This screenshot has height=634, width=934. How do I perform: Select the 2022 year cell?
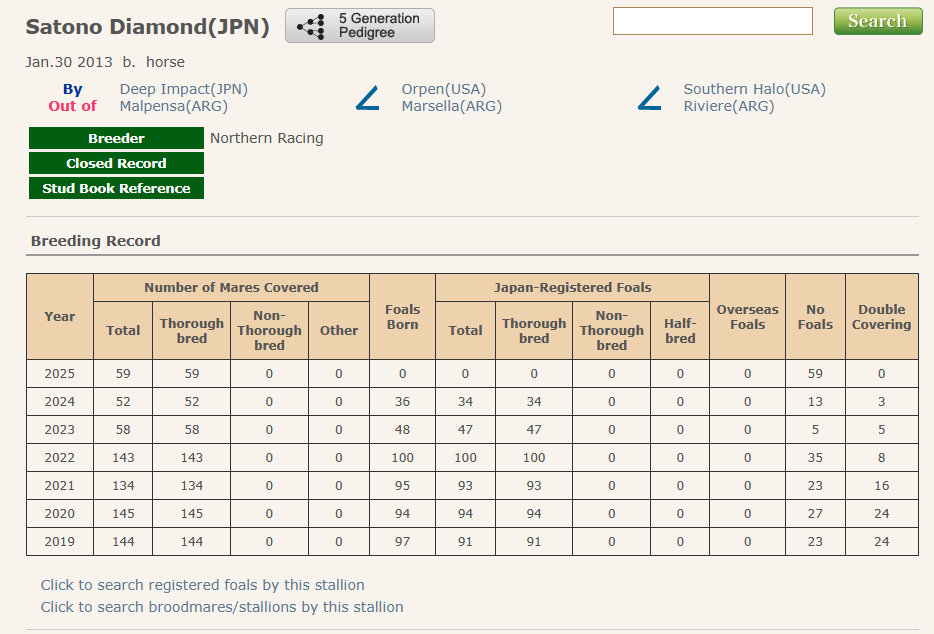click(x=60, y=458)
